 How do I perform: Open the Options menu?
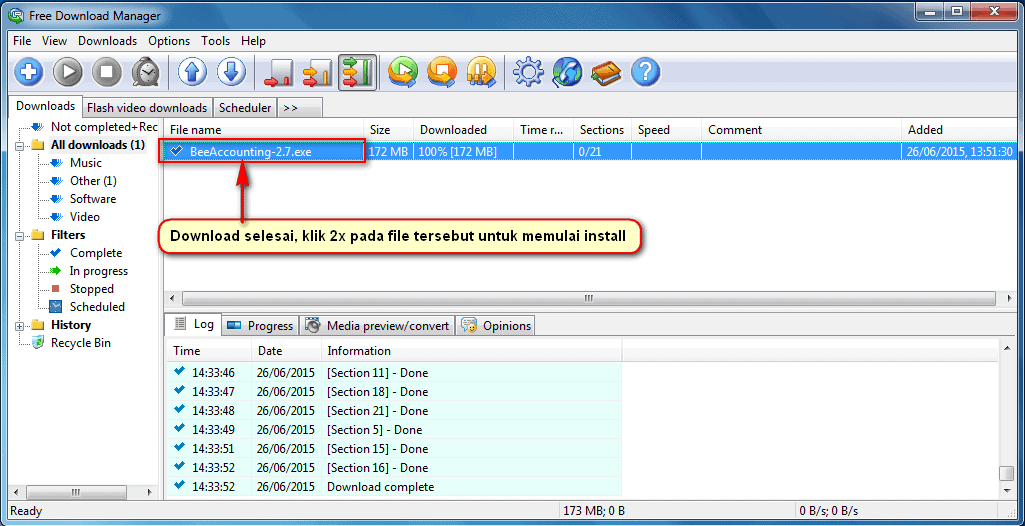pyautogui.click(x=169, y=41)
